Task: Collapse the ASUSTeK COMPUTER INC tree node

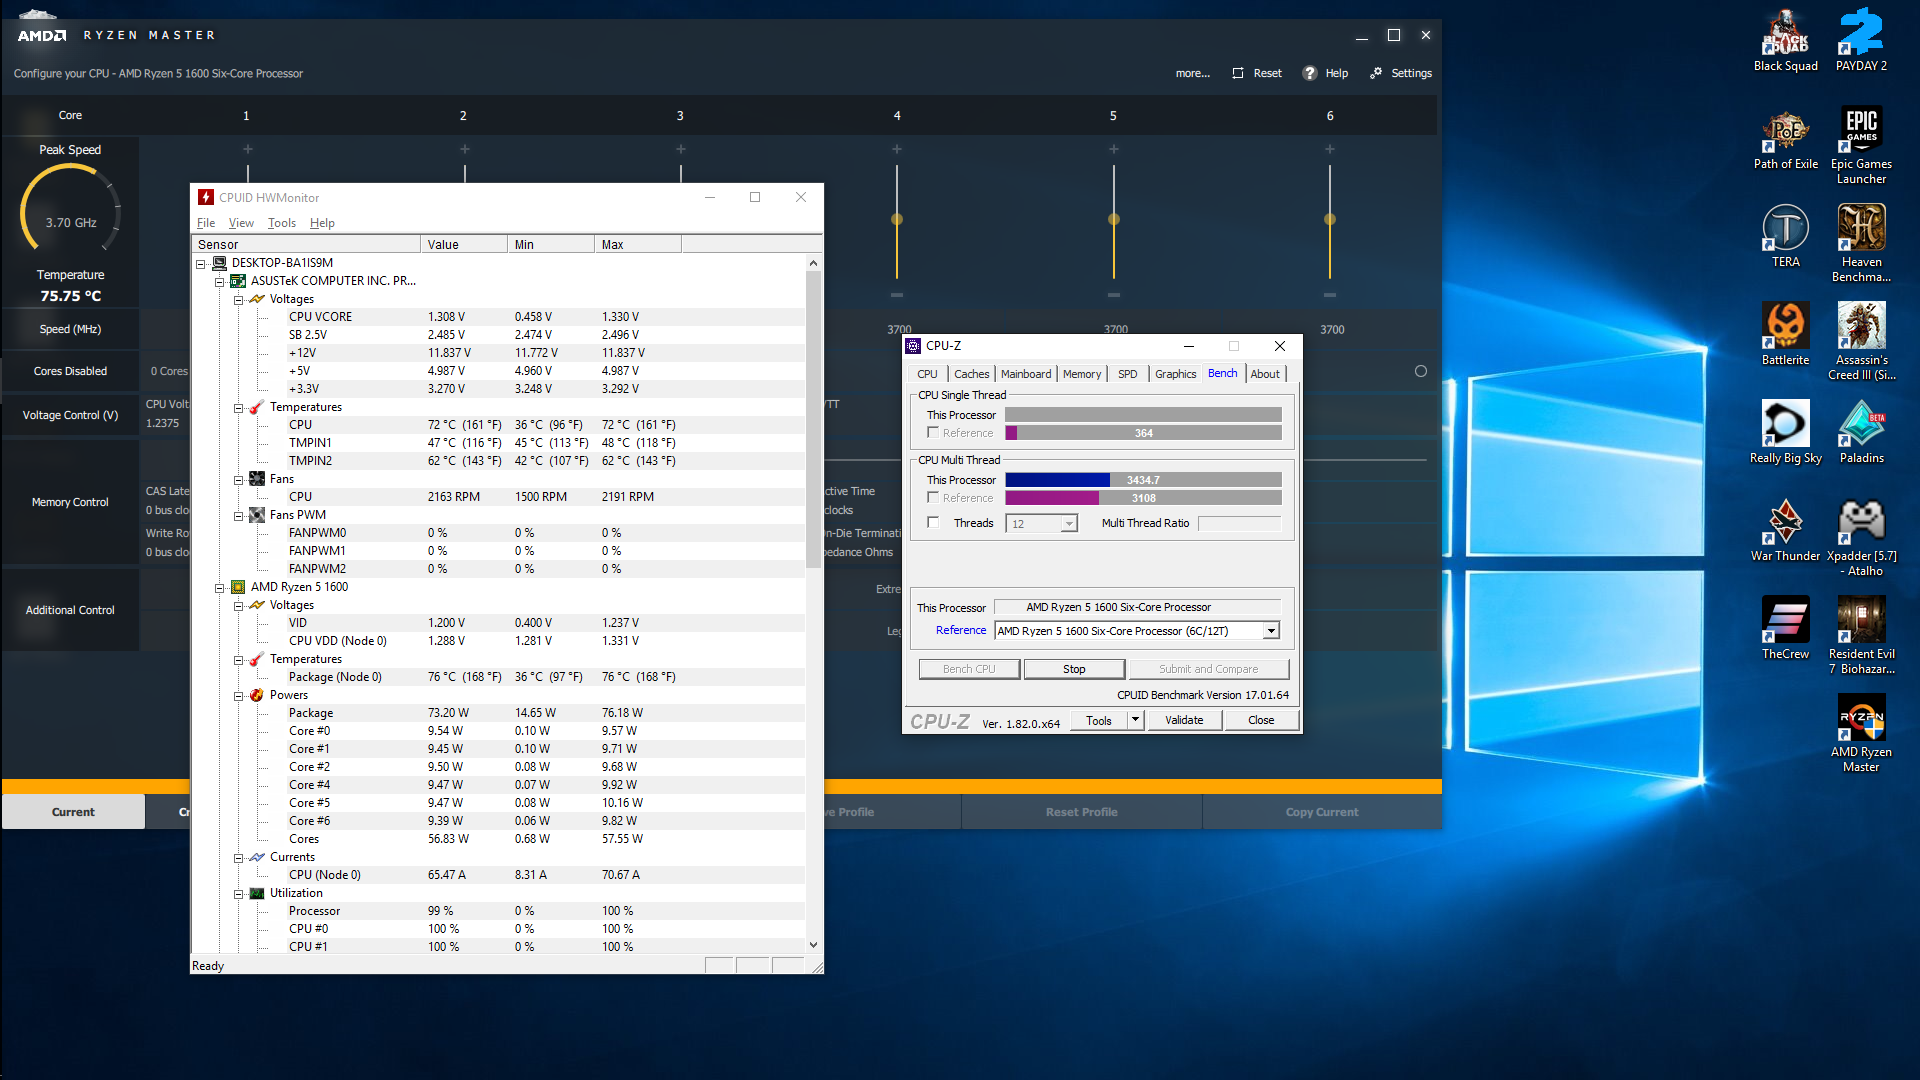Action: click(219, 281)
